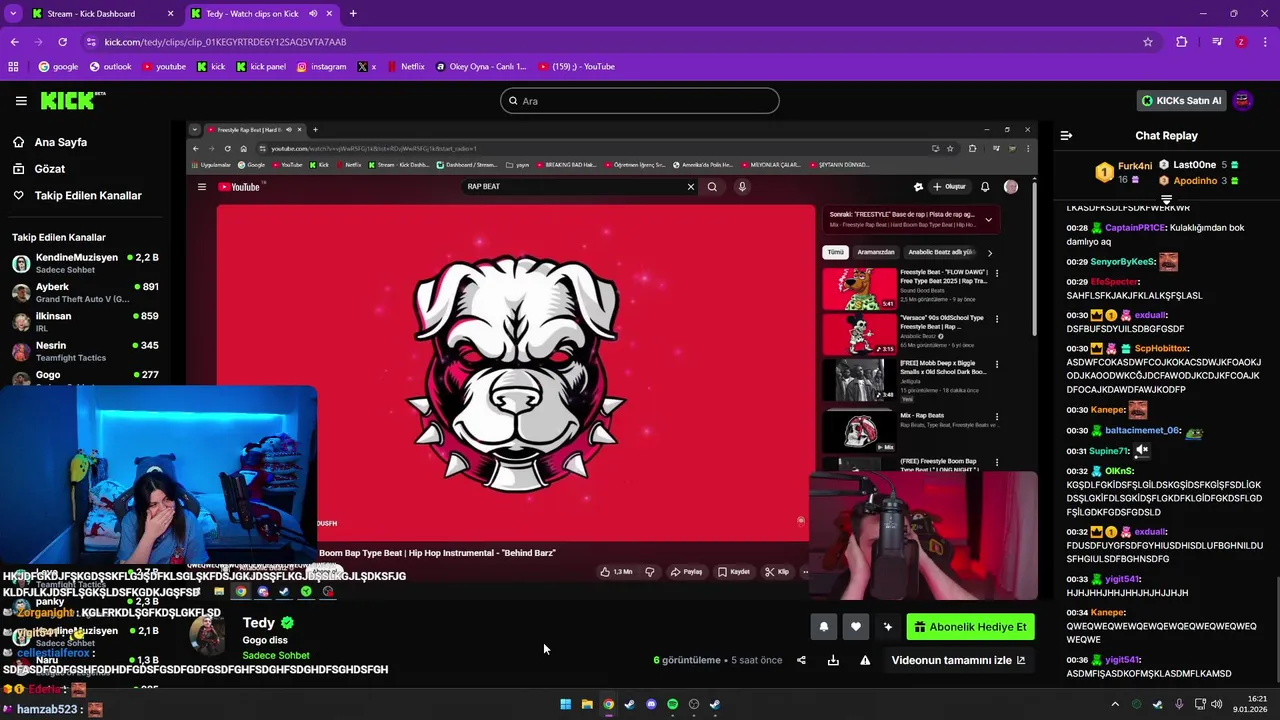Mute the Tedy clips tab audio
The image size is (1280, 720).
314,14
